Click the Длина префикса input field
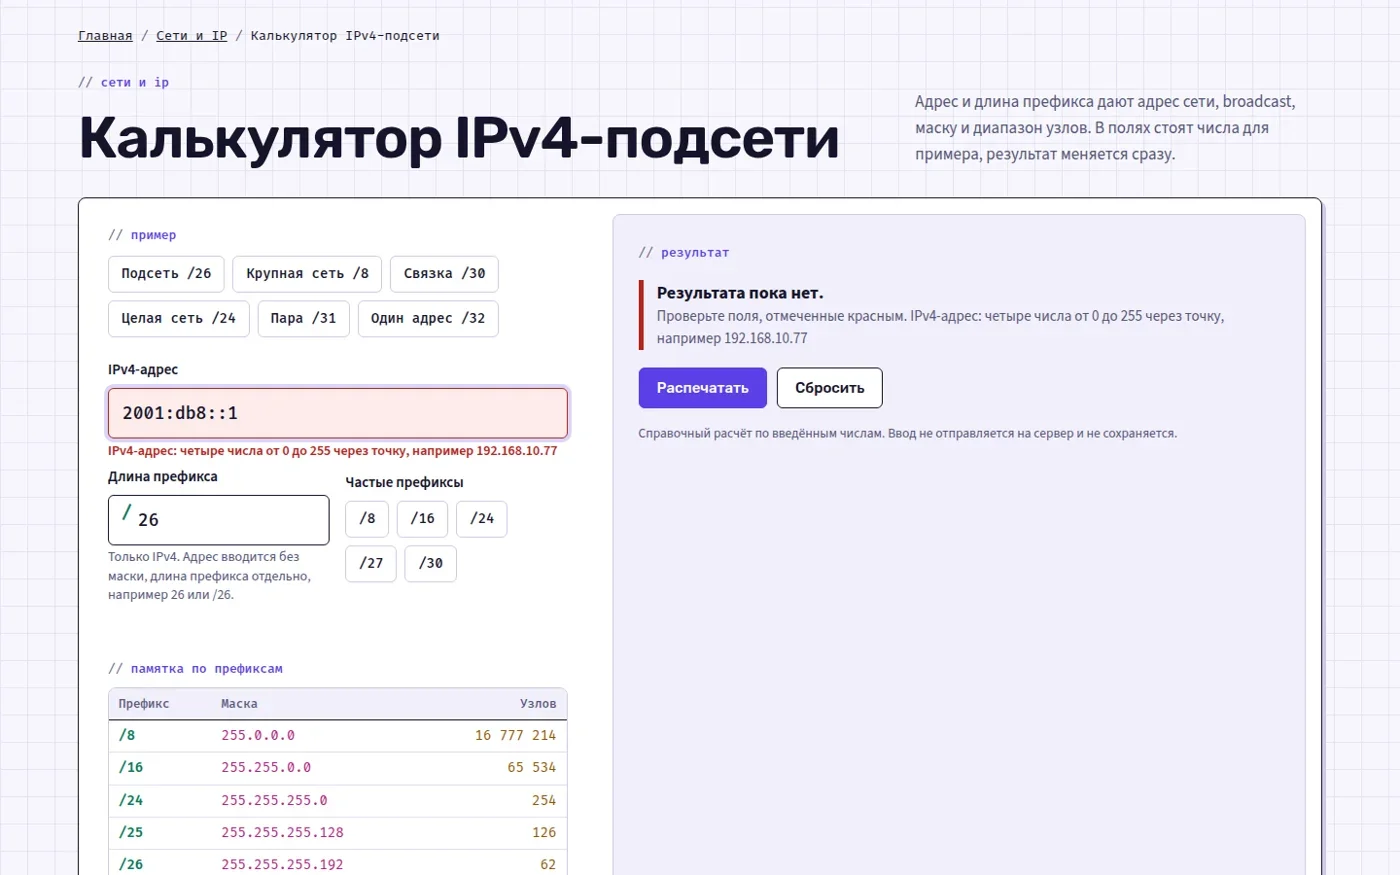Viewport: 1400px width, 875px height. tap(218, 520)
